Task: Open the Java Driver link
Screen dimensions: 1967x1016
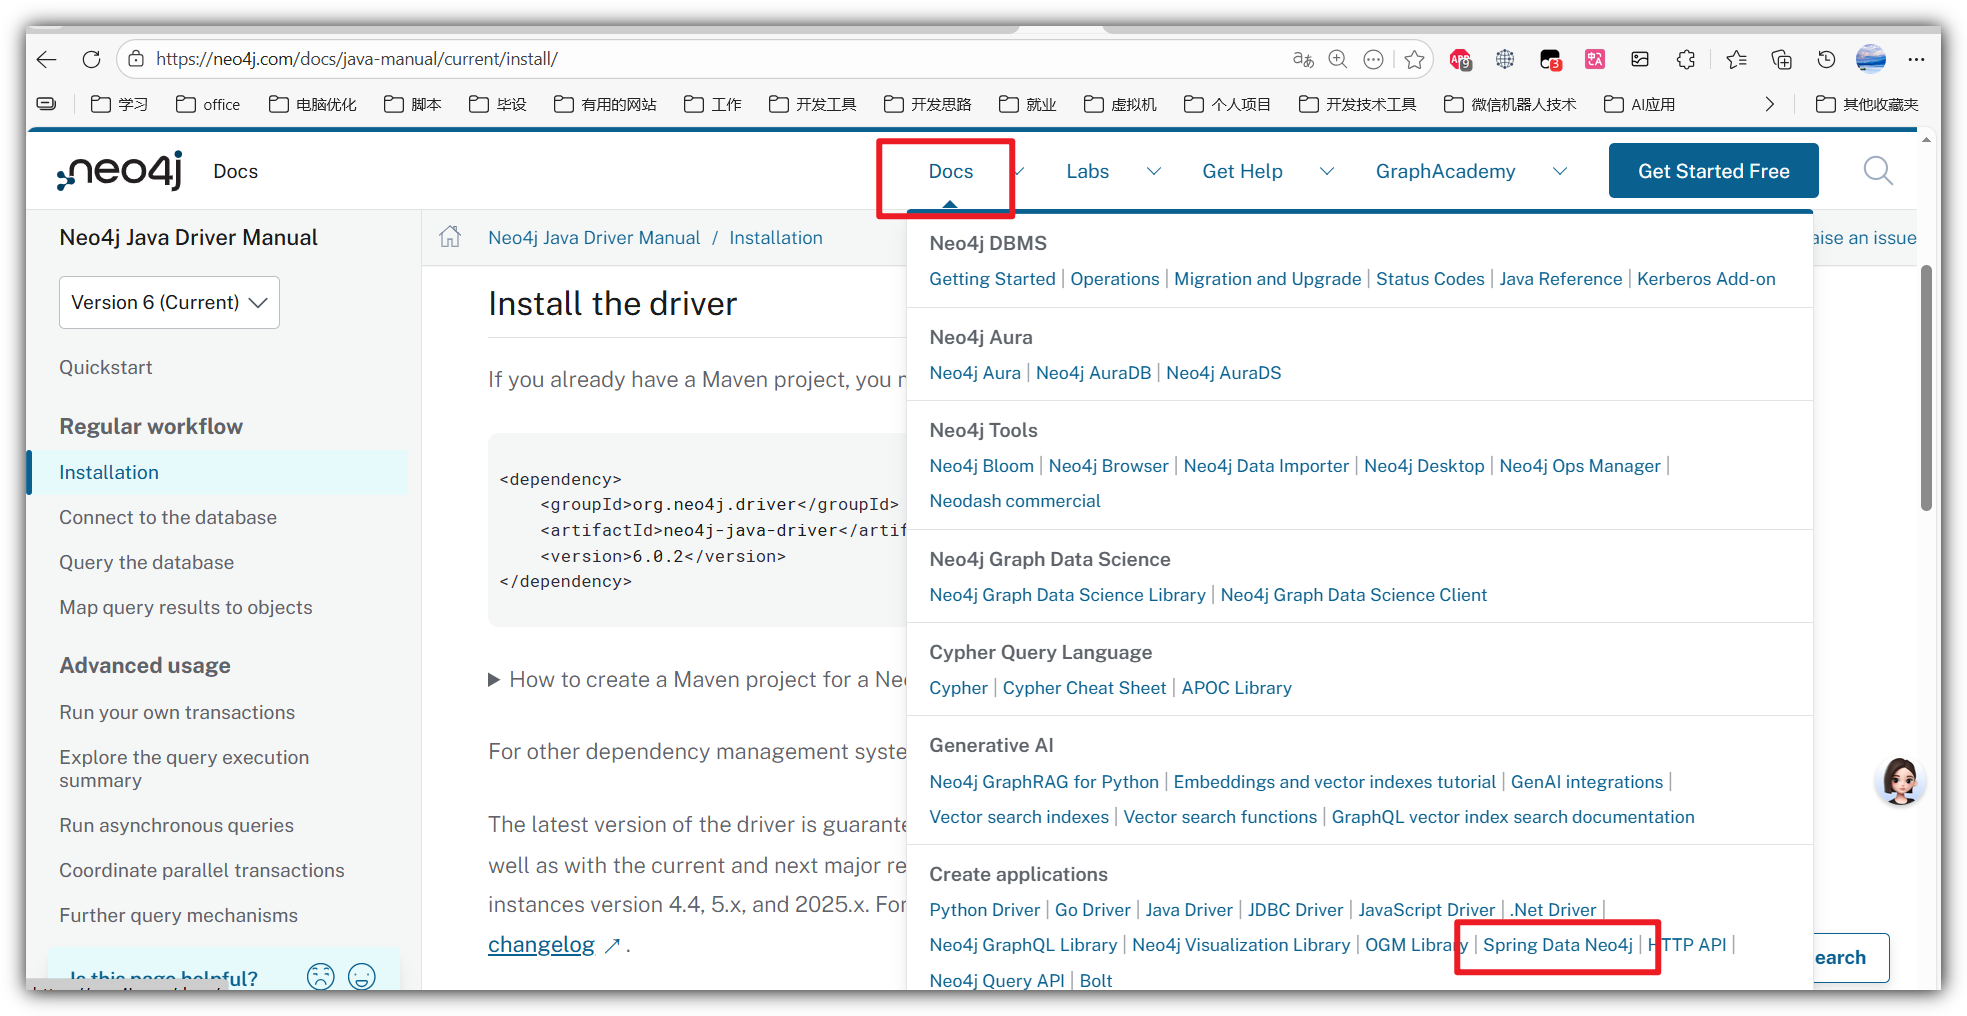Action: tap(1189, 910)
